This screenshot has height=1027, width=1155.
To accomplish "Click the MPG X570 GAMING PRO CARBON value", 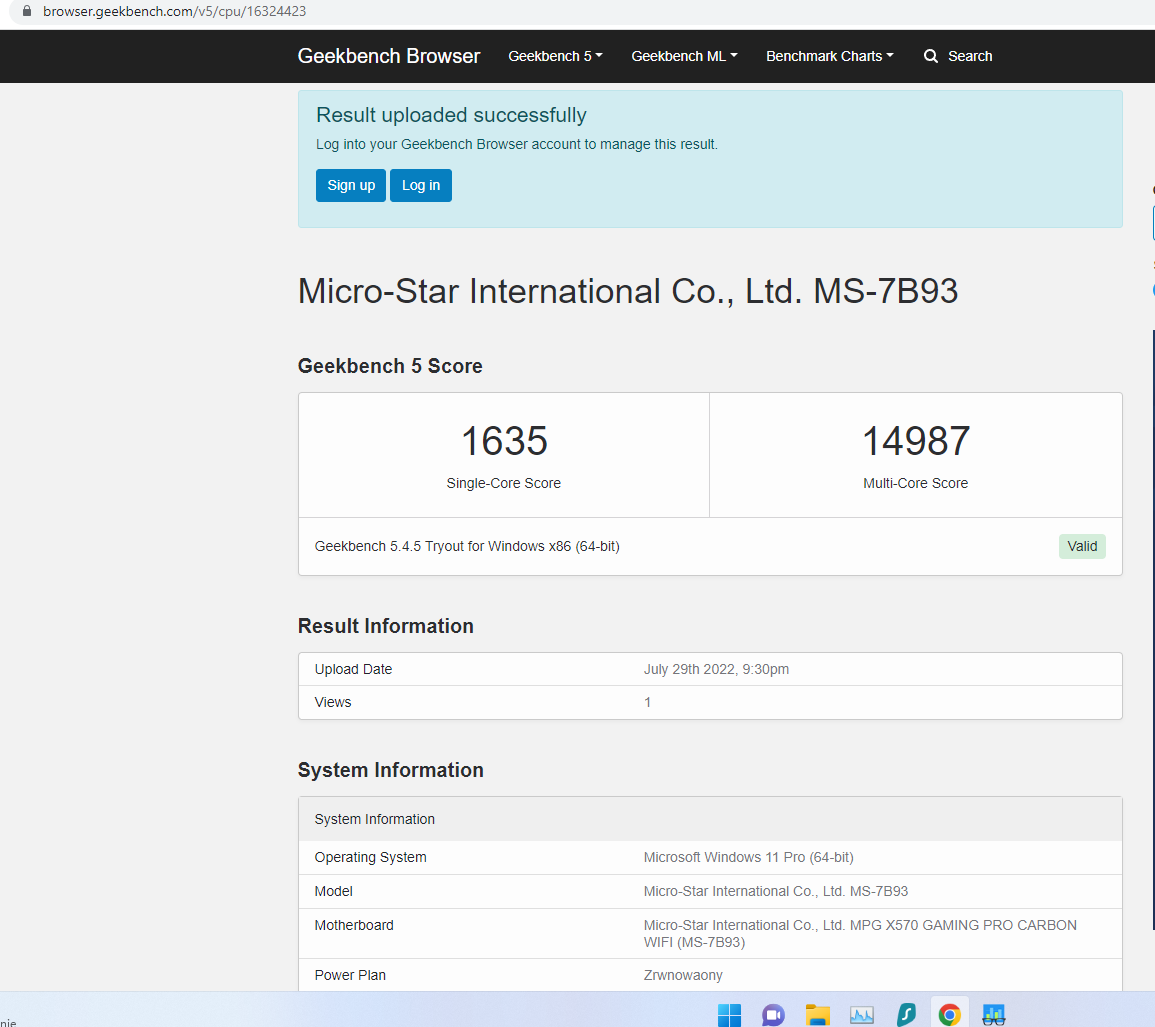I will coord(860,933).
